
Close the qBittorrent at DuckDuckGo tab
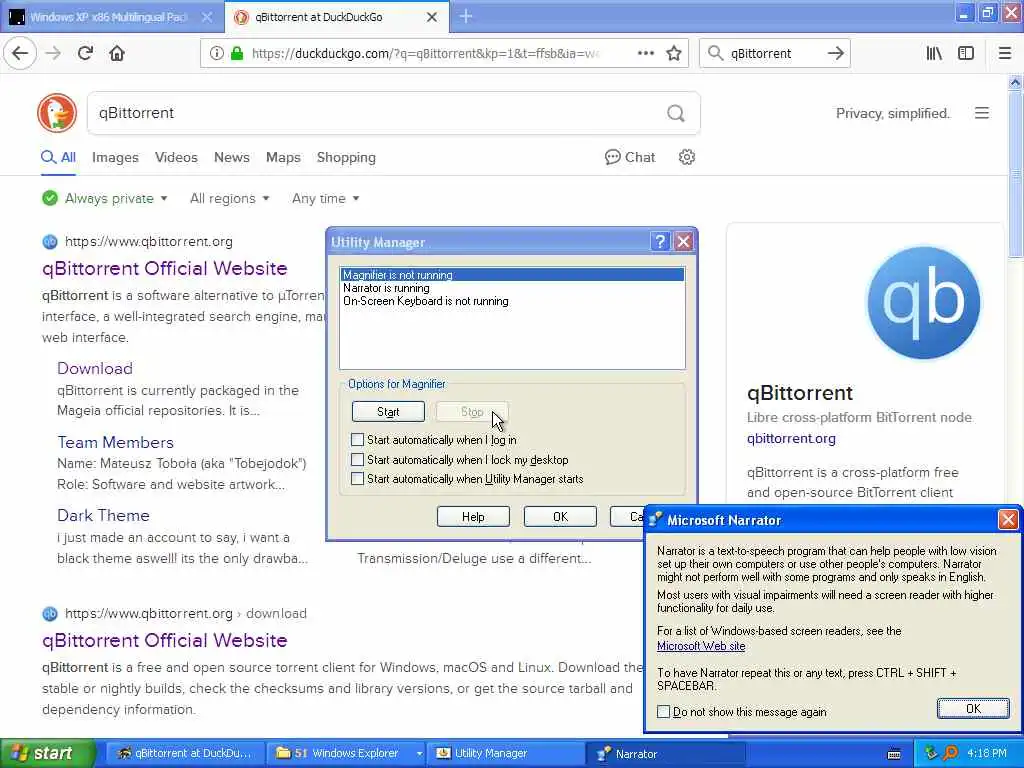[x=432, y=17]
